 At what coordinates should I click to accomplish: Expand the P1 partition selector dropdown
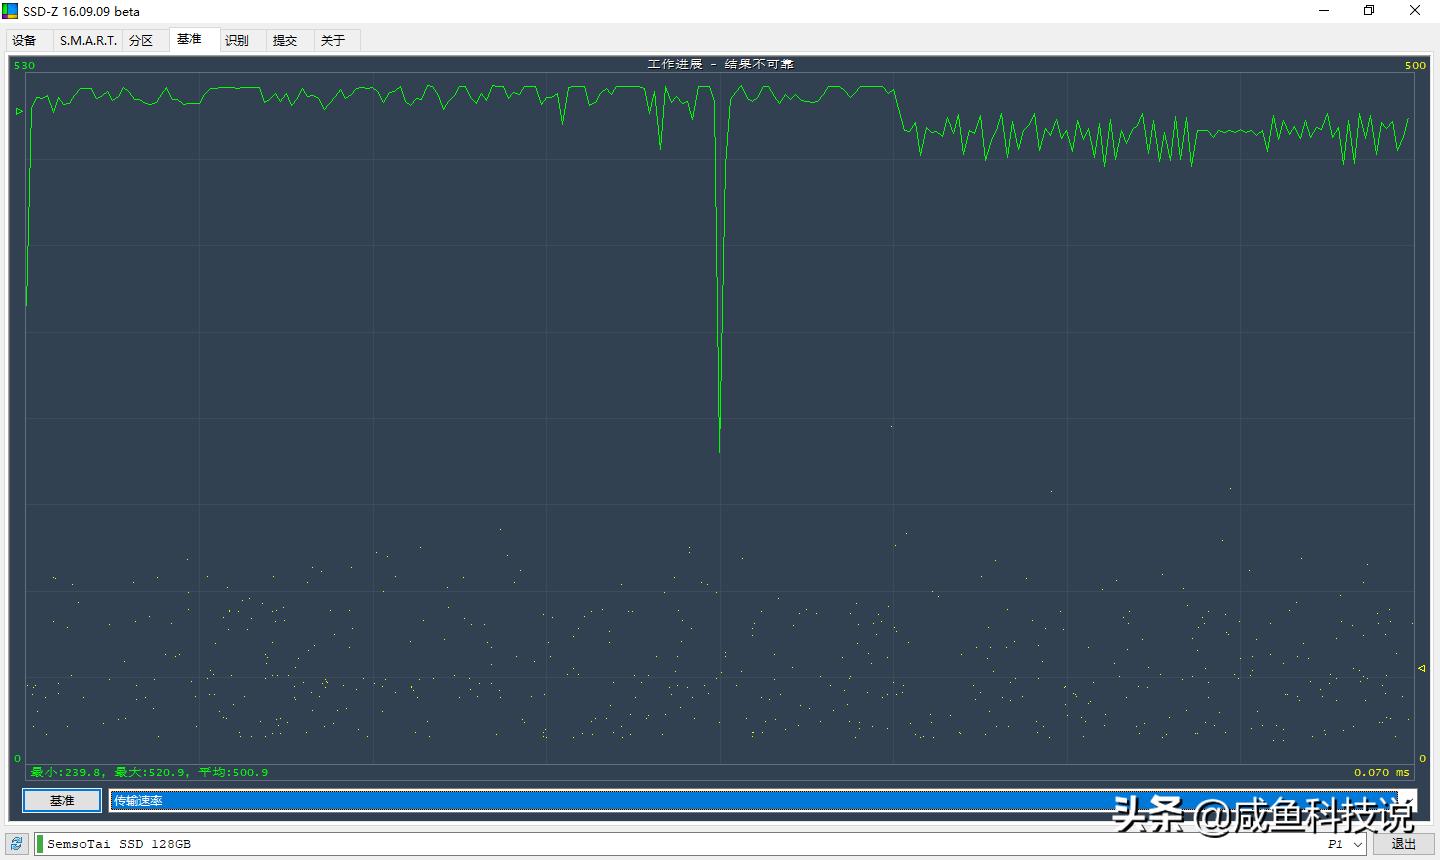click(x=1345, y=843)
